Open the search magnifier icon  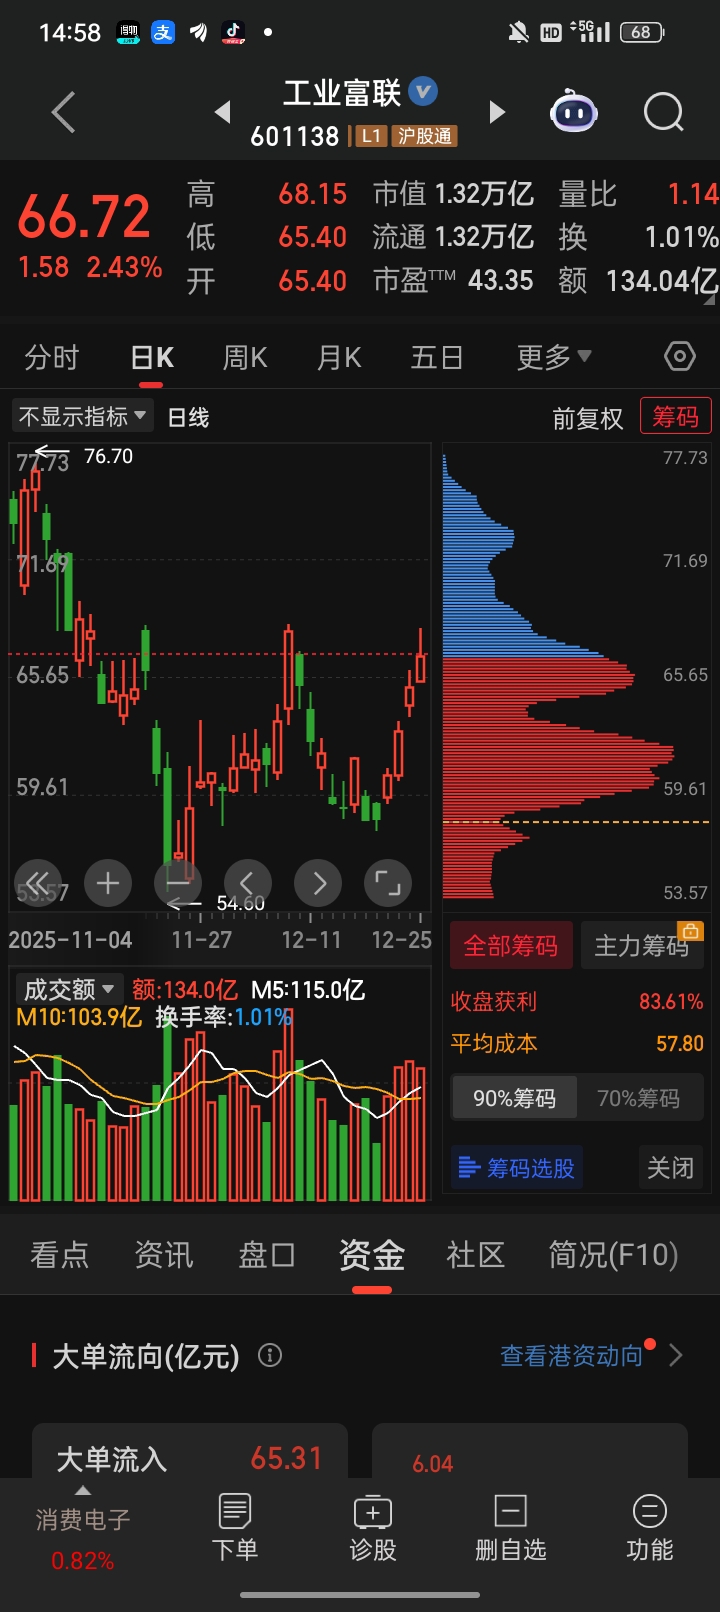click(x=663, y=112)
